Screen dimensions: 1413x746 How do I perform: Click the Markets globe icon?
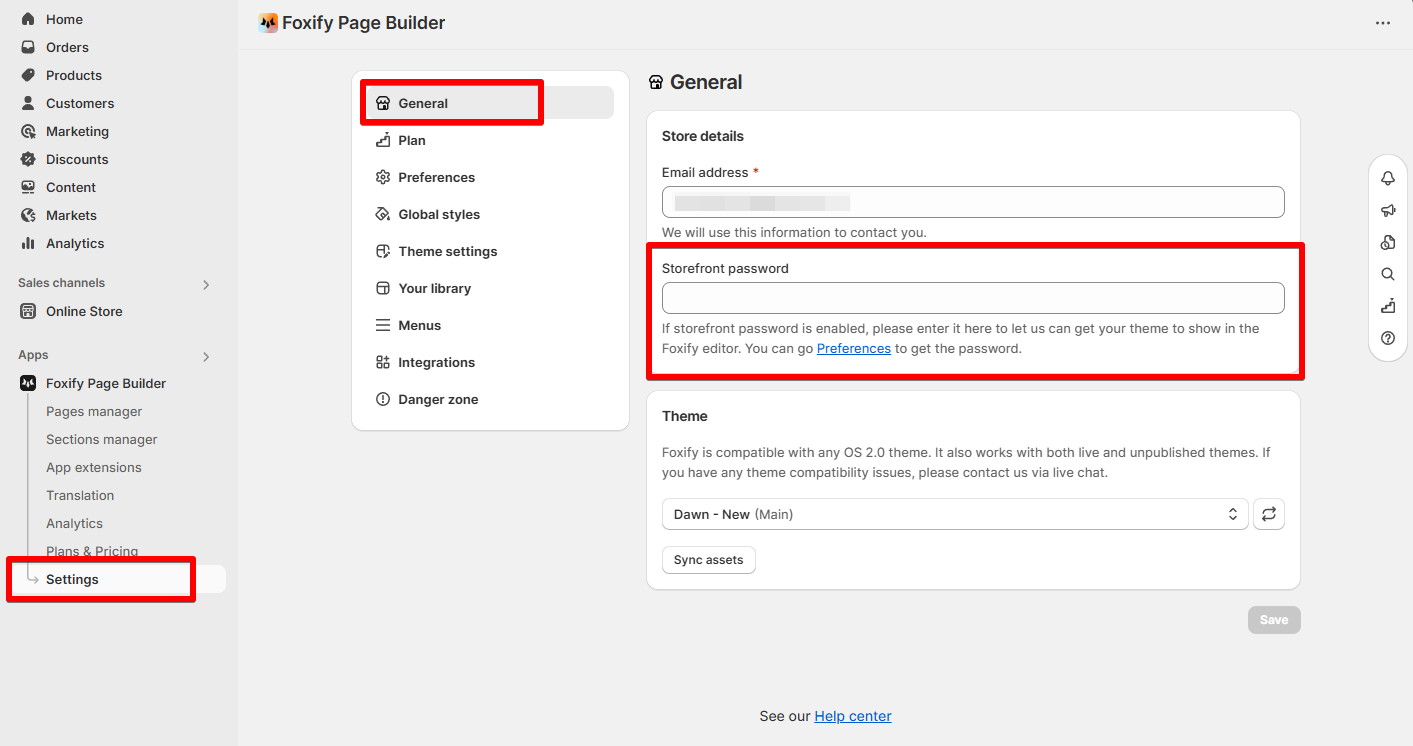28,215
